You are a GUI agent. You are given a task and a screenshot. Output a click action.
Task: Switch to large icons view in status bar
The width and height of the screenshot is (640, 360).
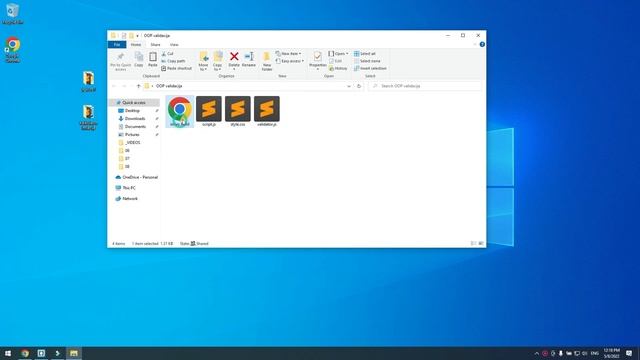(x=481, y=243)
